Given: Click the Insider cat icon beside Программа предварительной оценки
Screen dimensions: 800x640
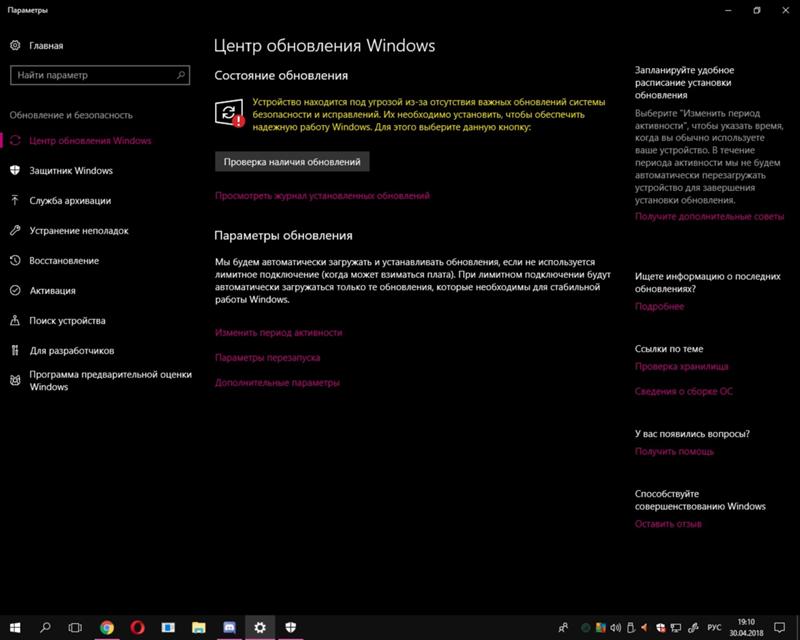Looking at the screenshot, I should (15, 380).
